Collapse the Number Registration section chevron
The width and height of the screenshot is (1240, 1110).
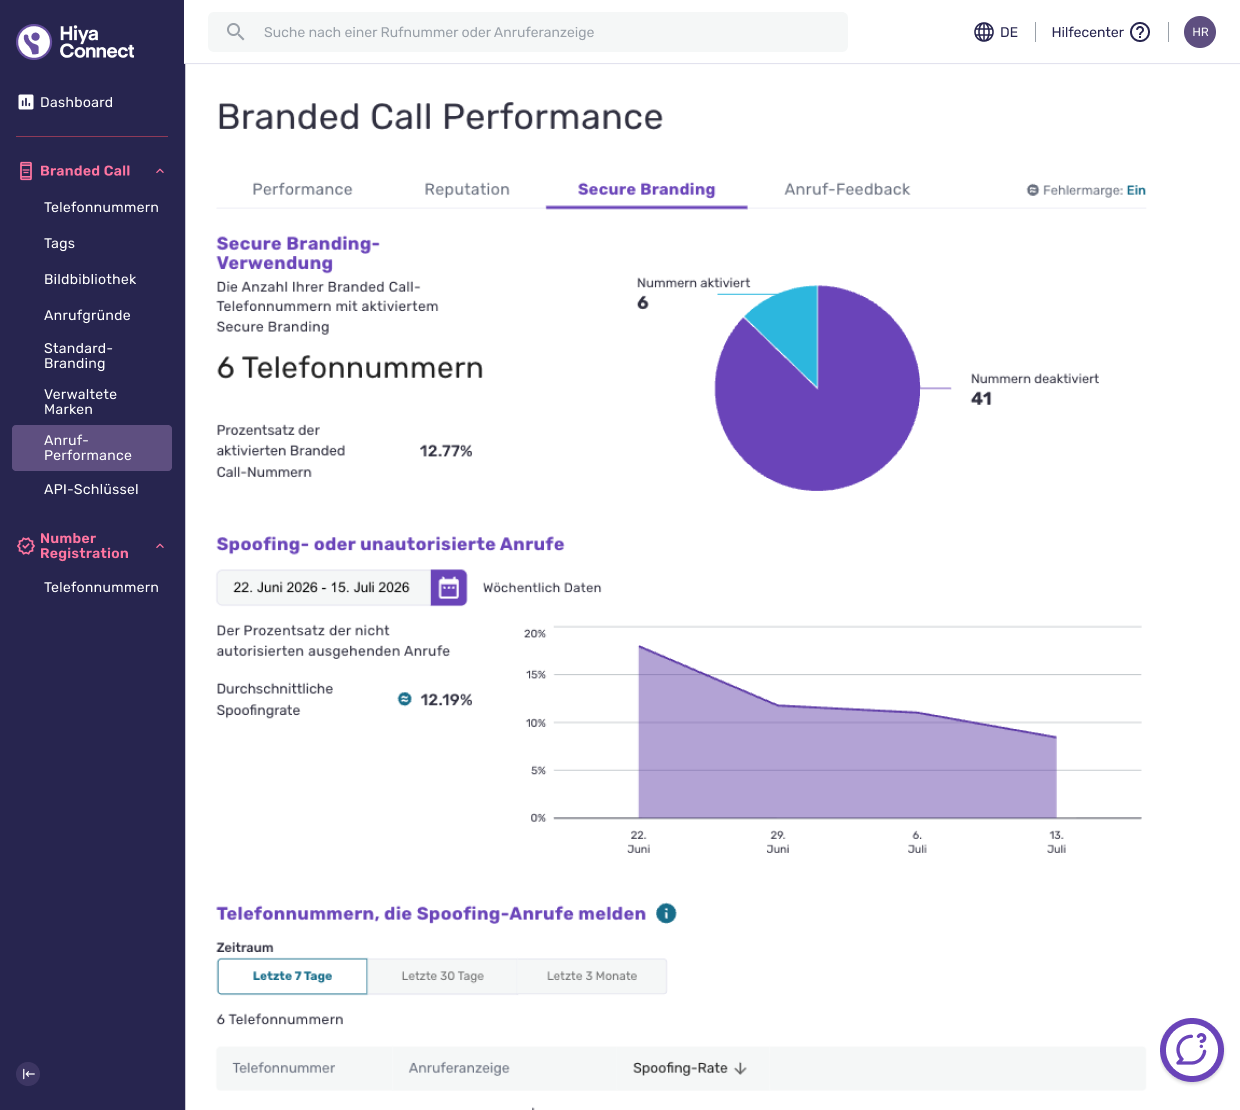point(160,546)
